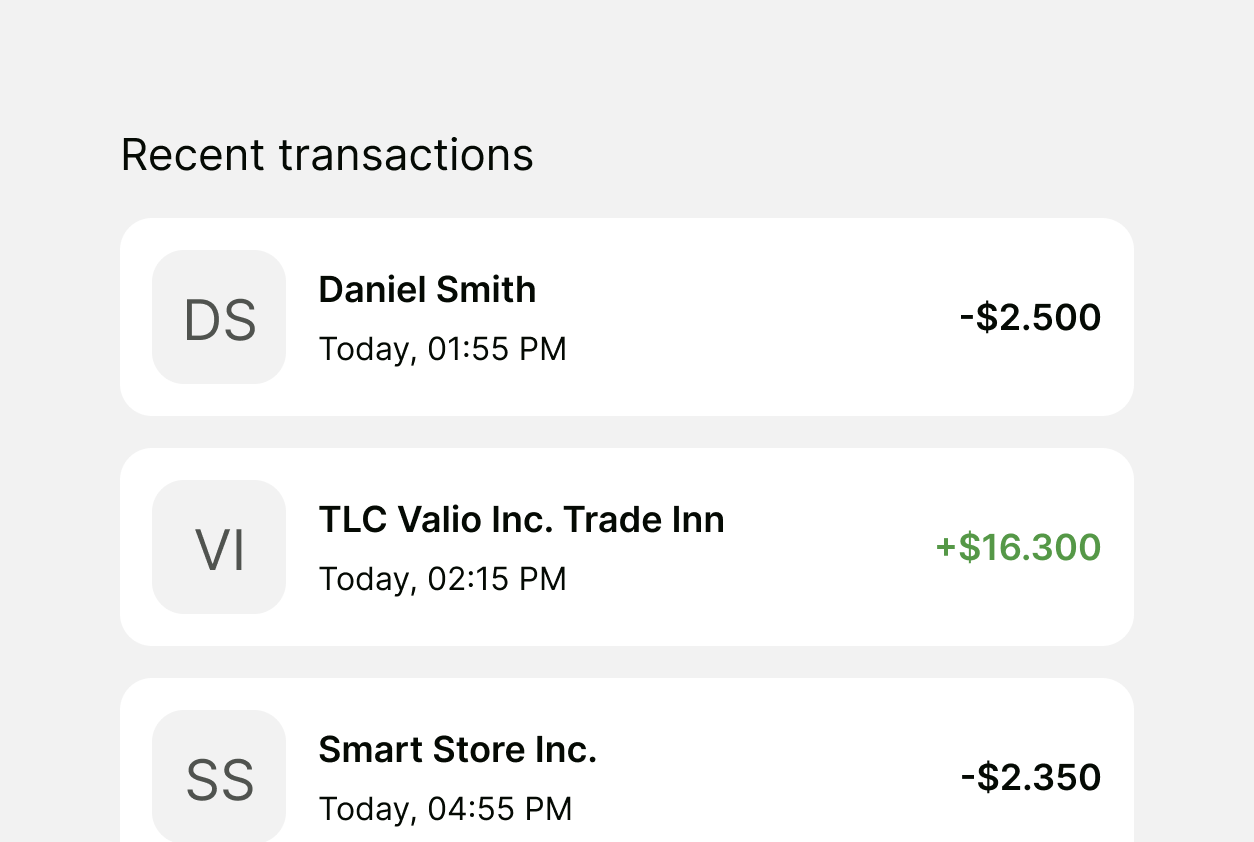Click the VI avatar icon
The height and width of the screenshot is (842, 1254).
pos(219,547)
